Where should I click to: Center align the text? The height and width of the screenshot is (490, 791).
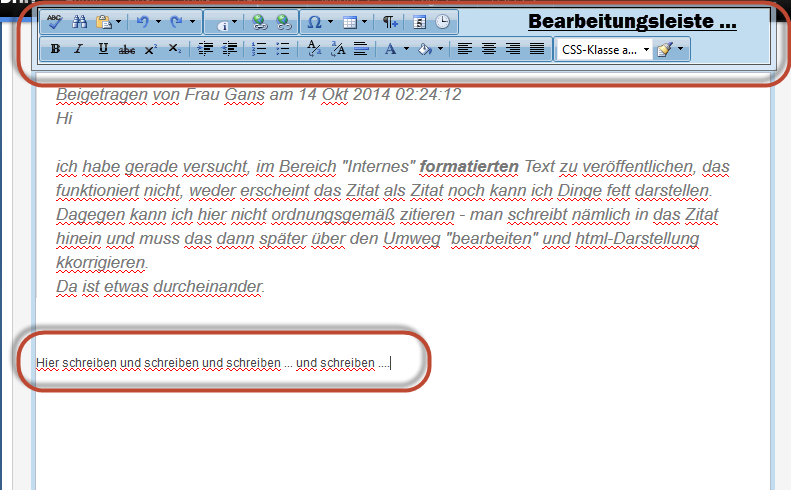[x=488, y=48]
